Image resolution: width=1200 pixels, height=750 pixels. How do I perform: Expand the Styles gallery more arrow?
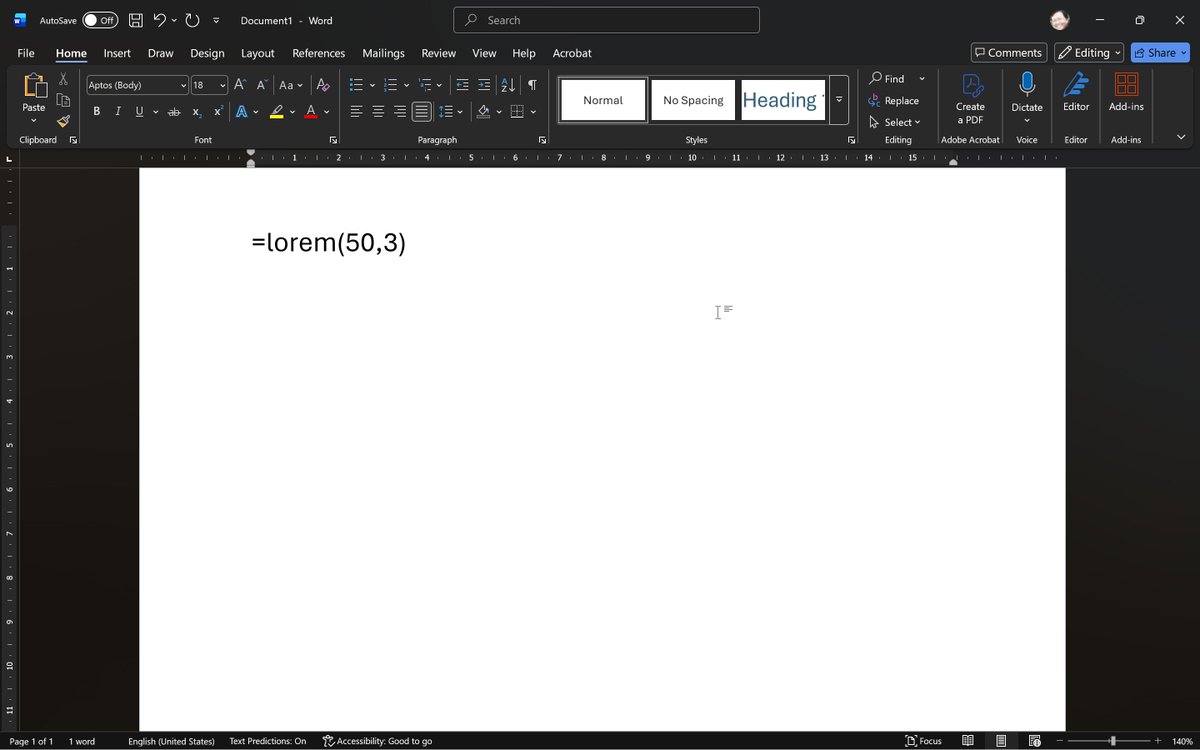coord(839,100)
